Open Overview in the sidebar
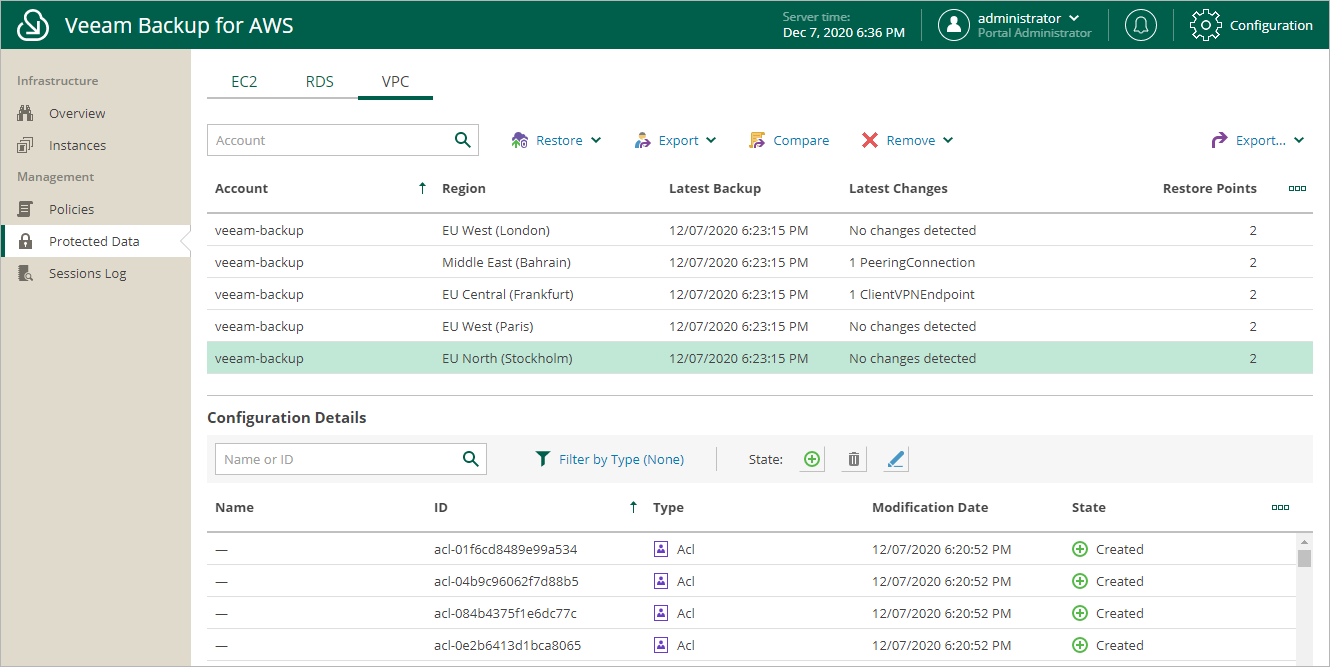 (x=77, y=114)
